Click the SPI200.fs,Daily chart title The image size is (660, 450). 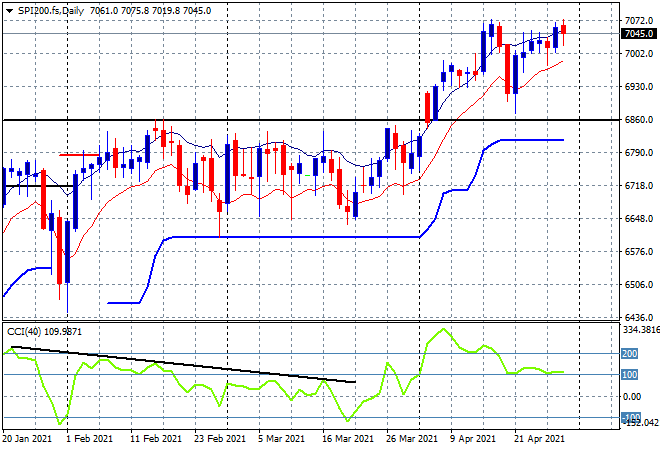[51, 11]
